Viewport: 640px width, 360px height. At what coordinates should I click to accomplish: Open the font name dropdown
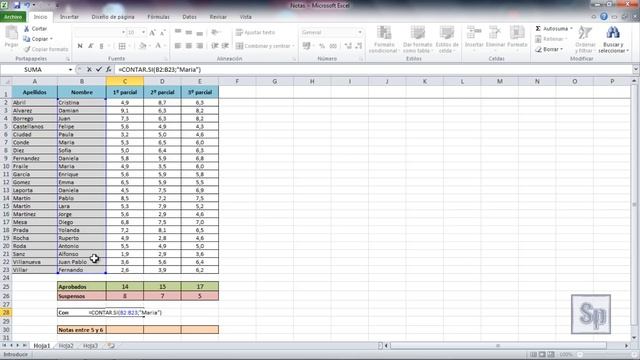click(x=123, y=32)
